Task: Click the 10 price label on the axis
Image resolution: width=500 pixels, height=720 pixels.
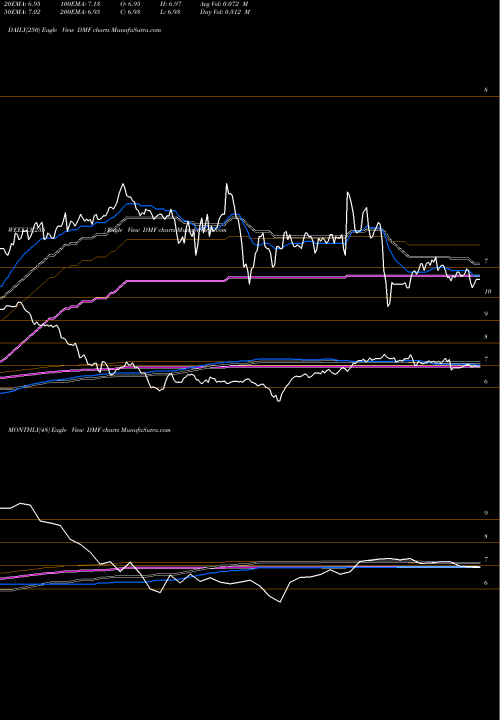Action: pos(488,292)
